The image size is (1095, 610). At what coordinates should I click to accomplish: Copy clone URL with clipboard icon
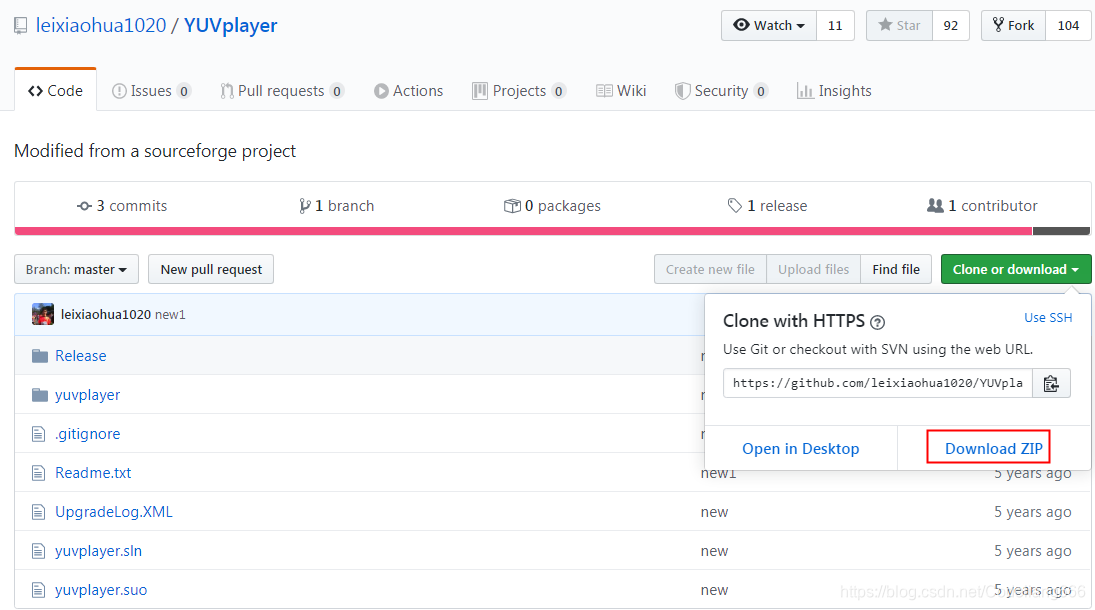(1051, 383)
